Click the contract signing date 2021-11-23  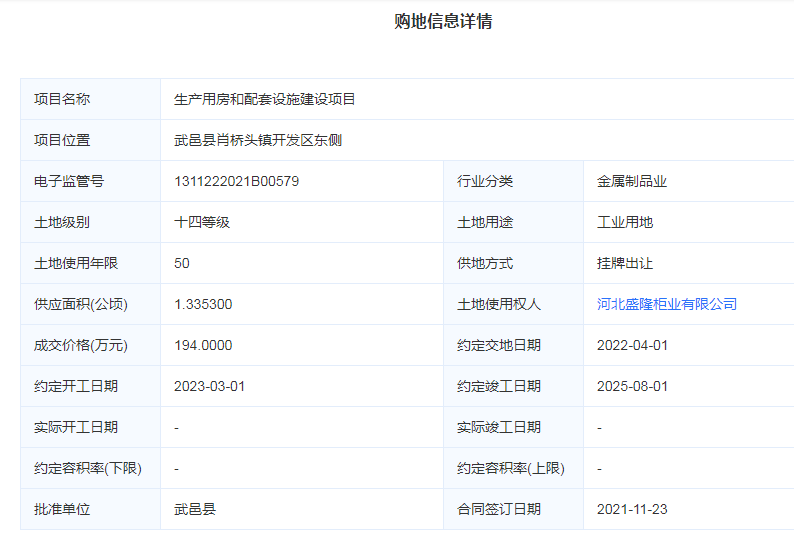coord(632,509)
